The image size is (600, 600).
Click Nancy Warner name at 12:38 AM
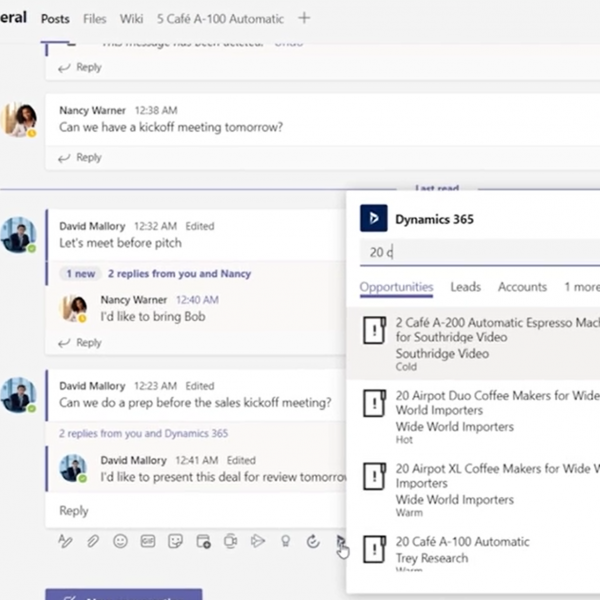tap(92, 111)
